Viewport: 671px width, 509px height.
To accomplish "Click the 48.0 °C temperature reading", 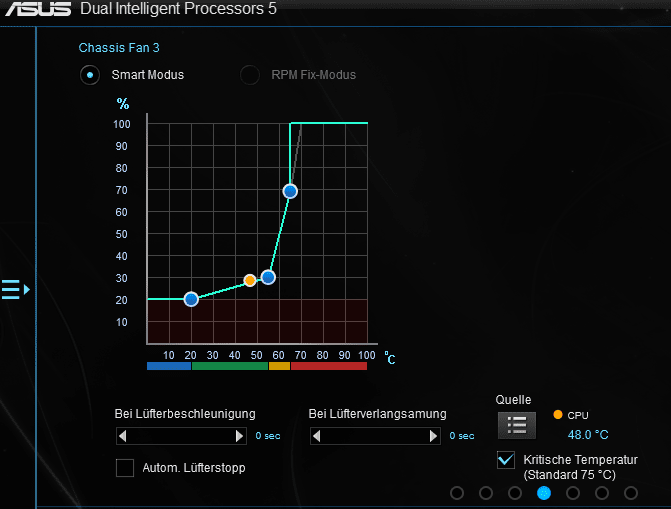I will click(x=588, y=435).
